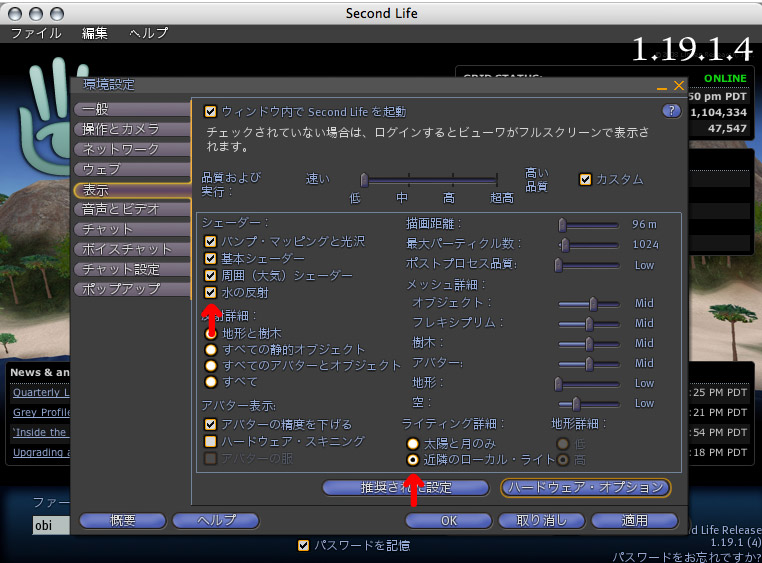Switch to the ネットワーク tab
762x563 pixels.
tap(132, 149)
